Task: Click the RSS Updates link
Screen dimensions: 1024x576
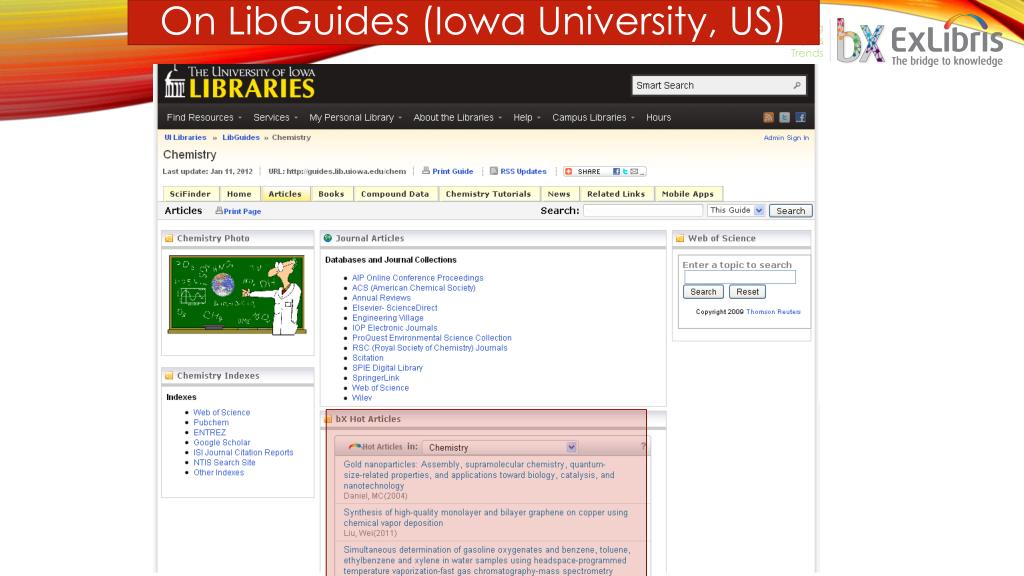Action: click(x=523, y=171)
